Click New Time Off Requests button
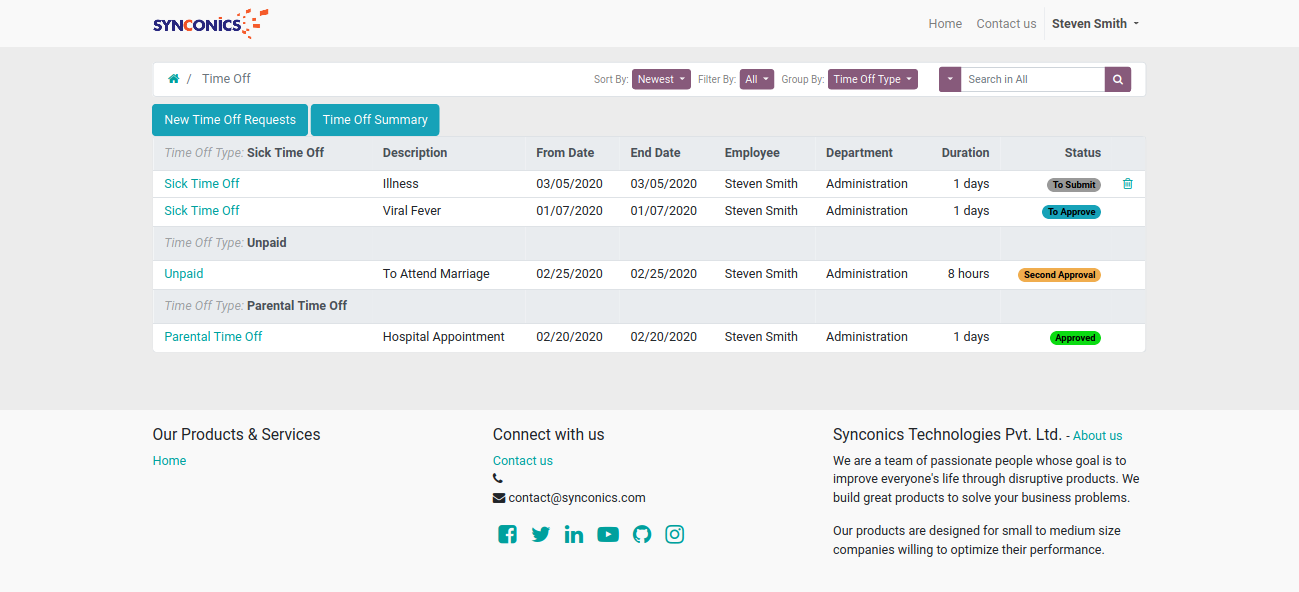This screenshot has height=592, width=1299. coord(230,119)
